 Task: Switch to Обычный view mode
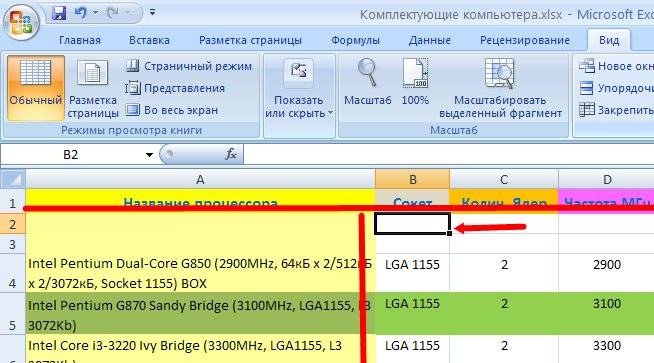pyautogui.click(x=36, y=88)
